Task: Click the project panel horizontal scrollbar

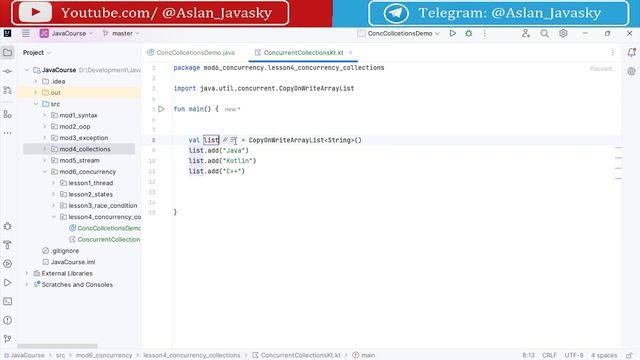Action: point(57,346)
